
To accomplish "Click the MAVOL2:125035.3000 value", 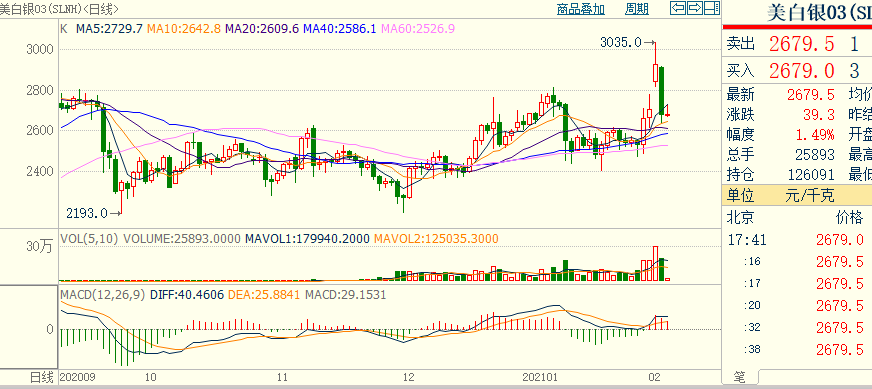I will point(437,239).
